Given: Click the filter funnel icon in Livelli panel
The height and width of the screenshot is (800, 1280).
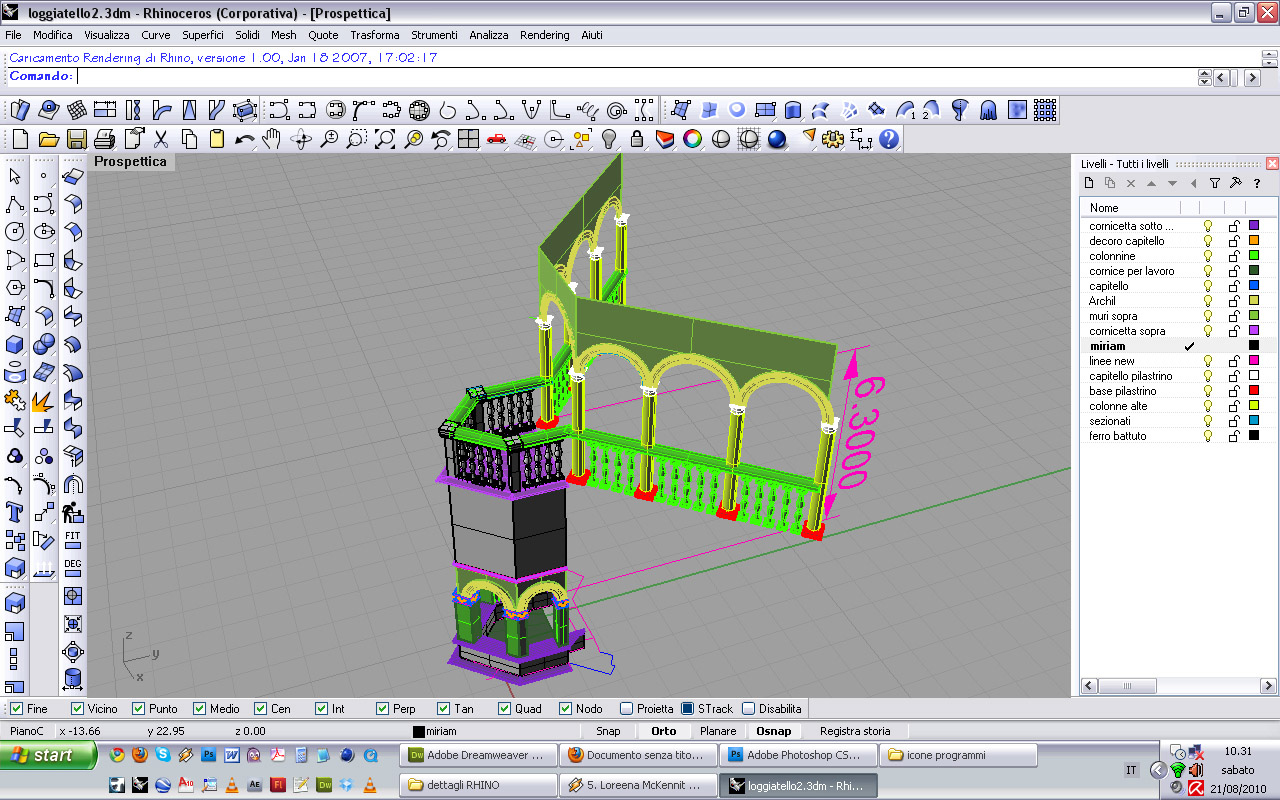Looking at the screenshot, I should coord(1215,183).
